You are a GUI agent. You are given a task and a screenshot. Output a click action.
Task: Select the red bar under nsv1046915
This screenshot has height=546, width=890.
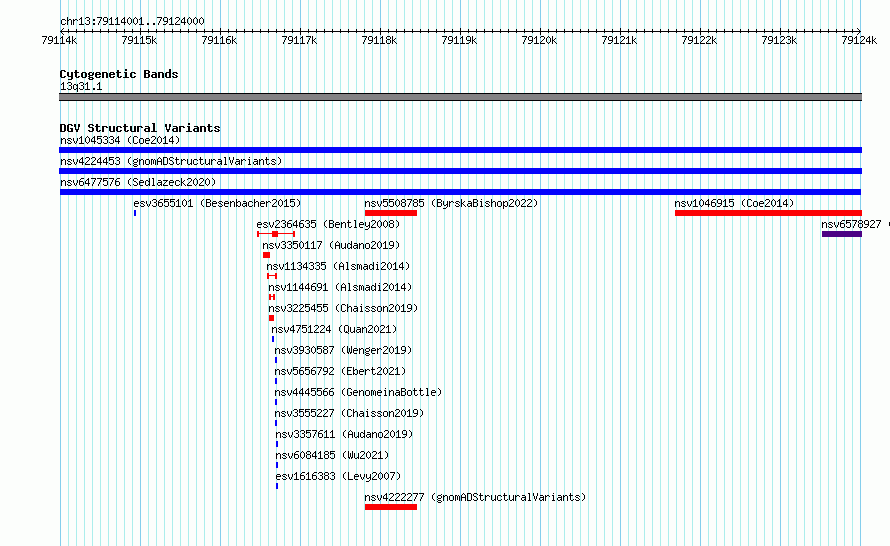[768, 213]
